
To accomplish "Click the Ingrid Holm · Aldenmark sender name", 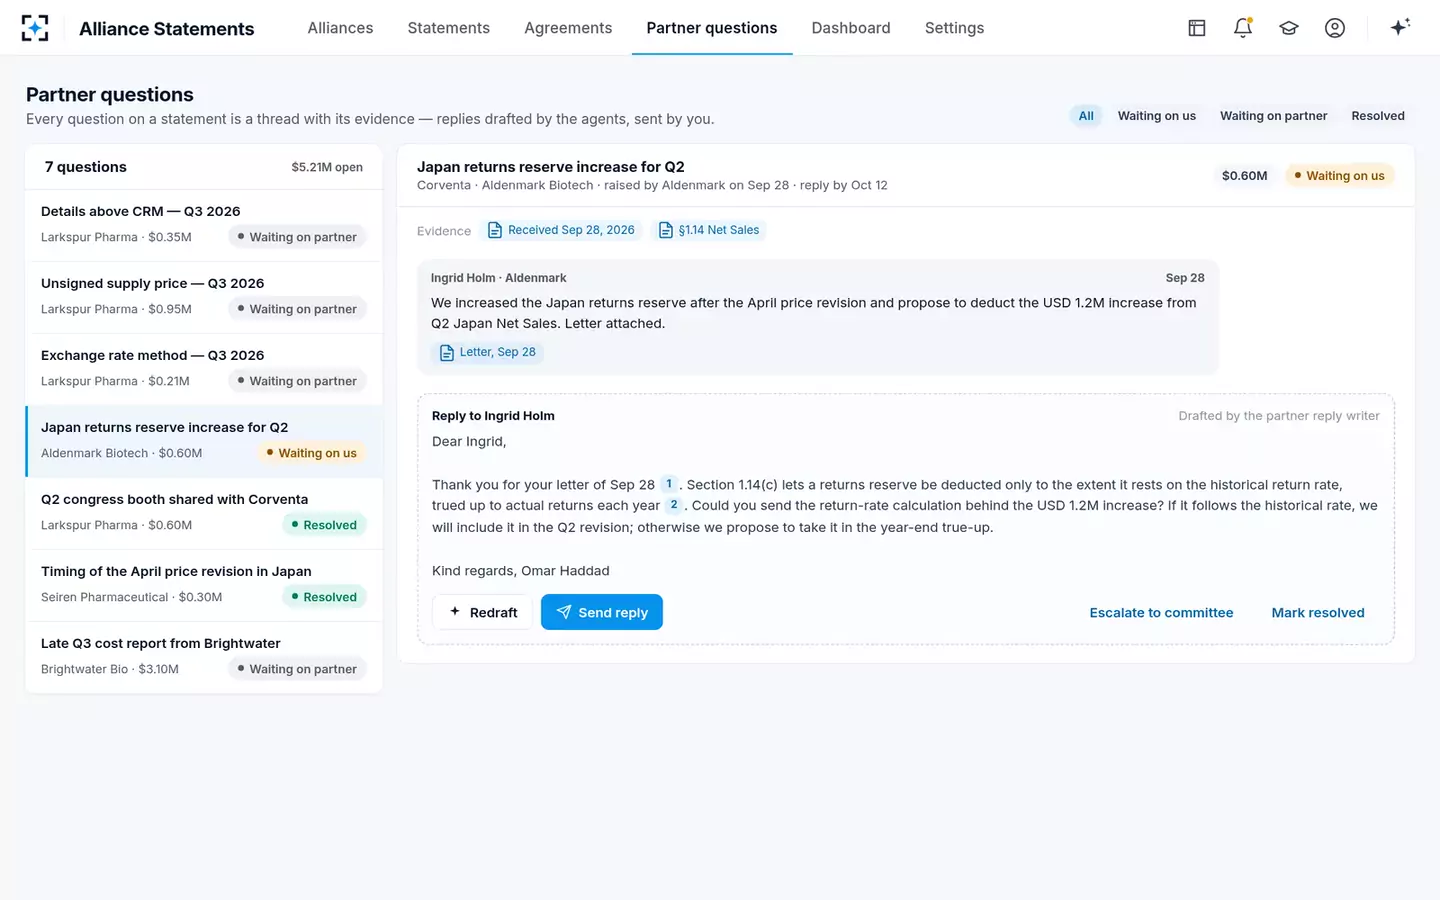I will click(x=499, y=278).
